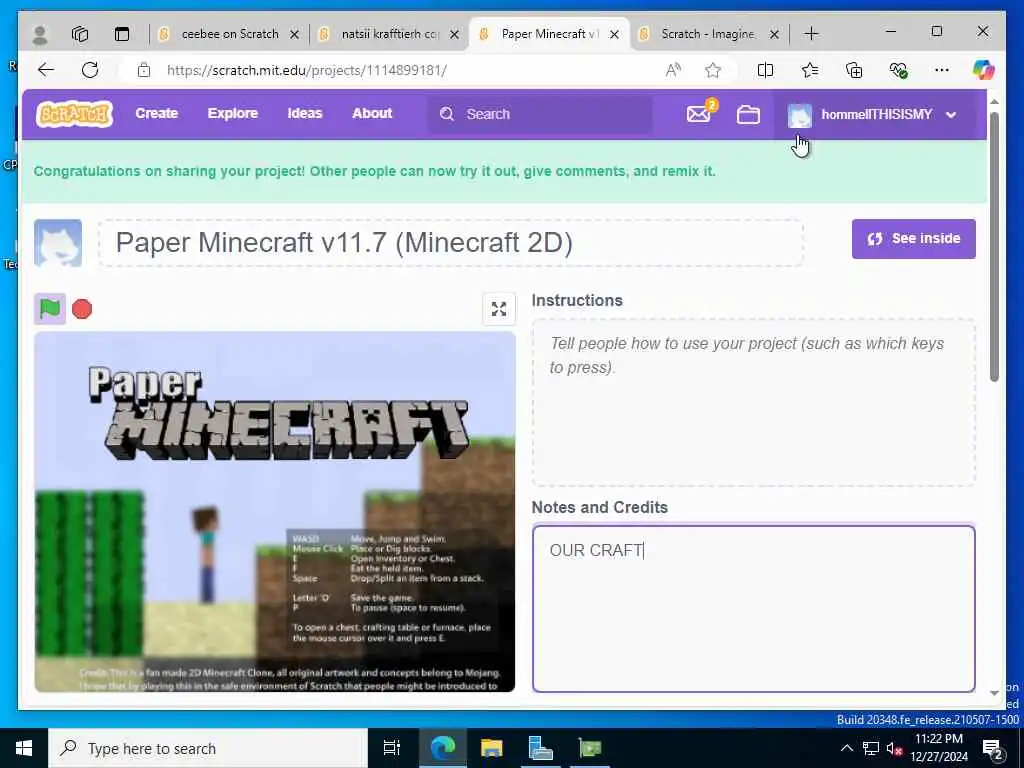Open Favorites list icon

(810, 70)
